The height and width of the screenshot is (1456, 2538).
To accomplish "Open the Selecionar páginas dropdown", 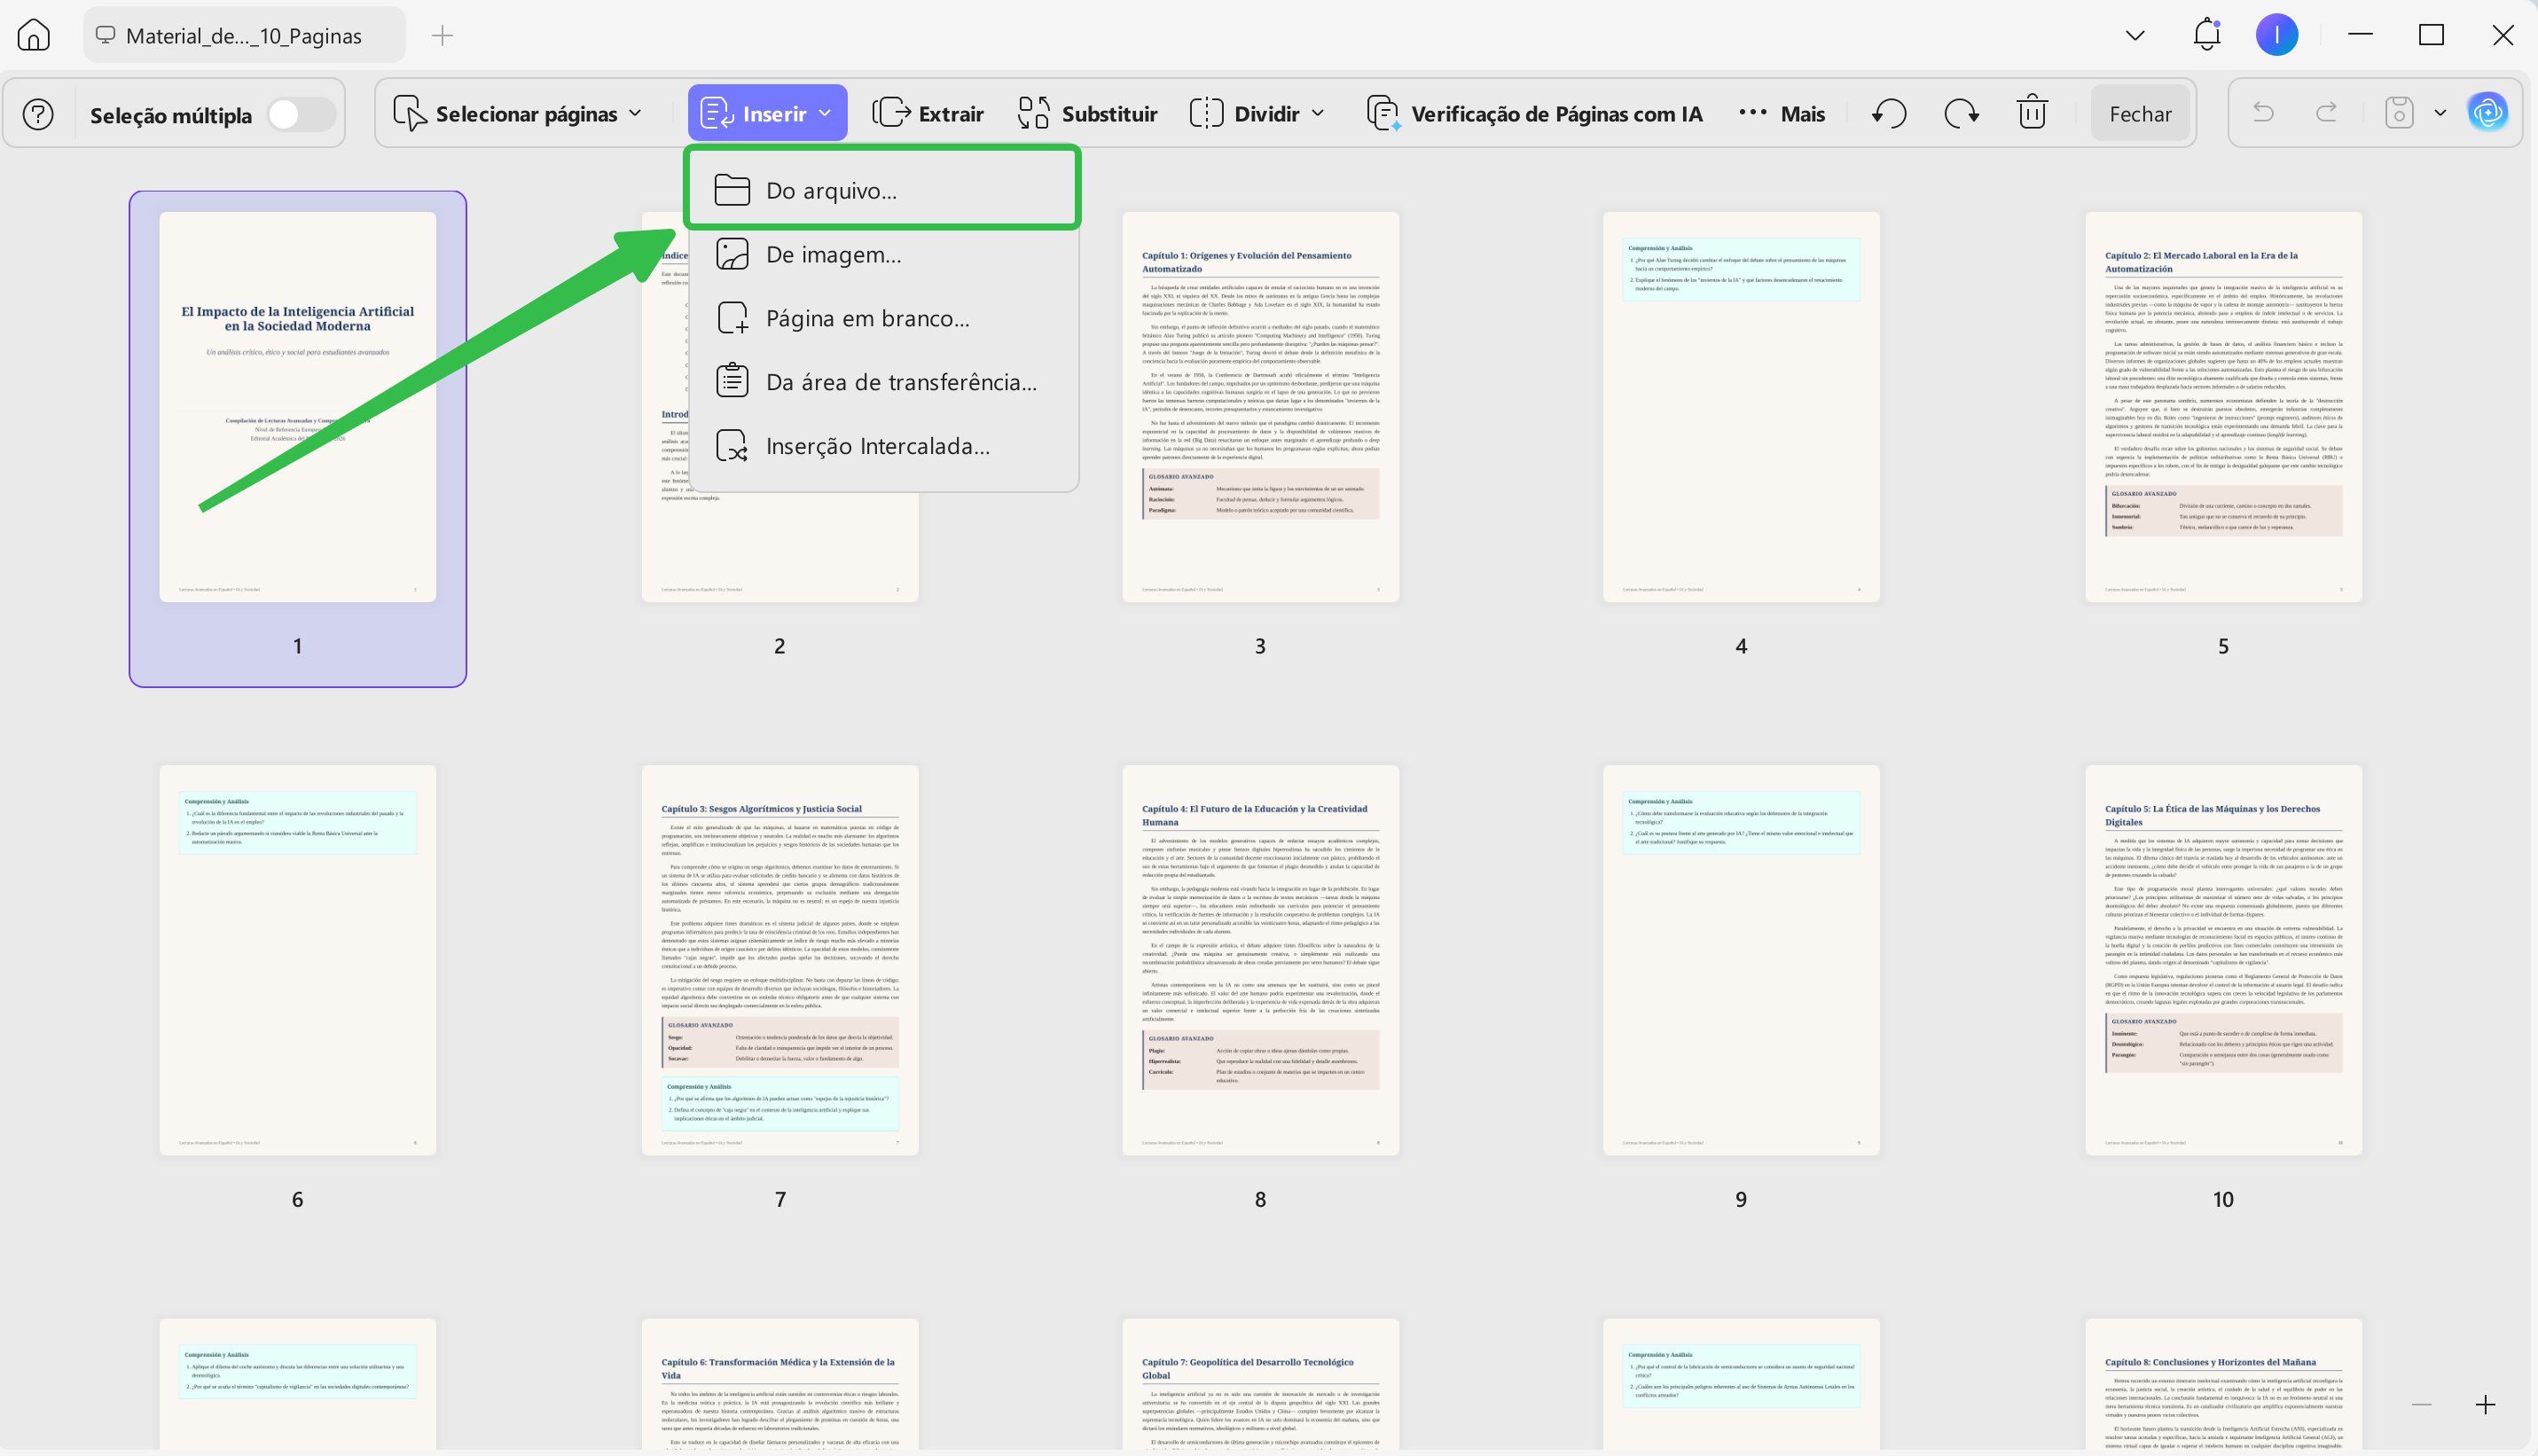I will 518,113.
